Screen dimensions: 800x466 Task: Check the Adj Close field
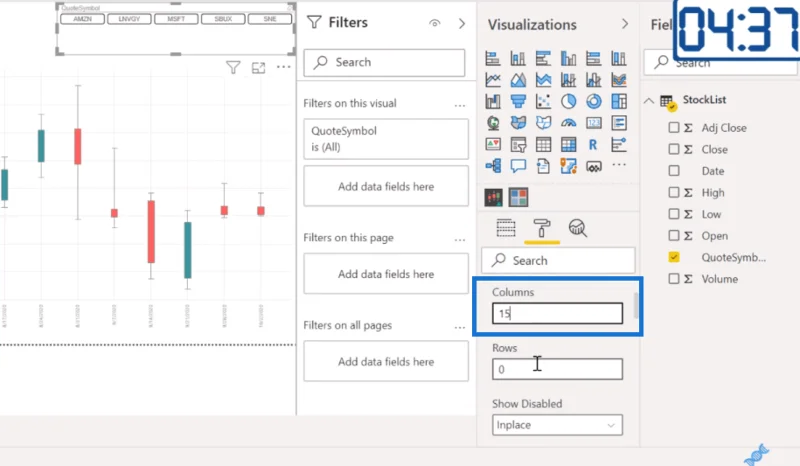pos(673,128)
